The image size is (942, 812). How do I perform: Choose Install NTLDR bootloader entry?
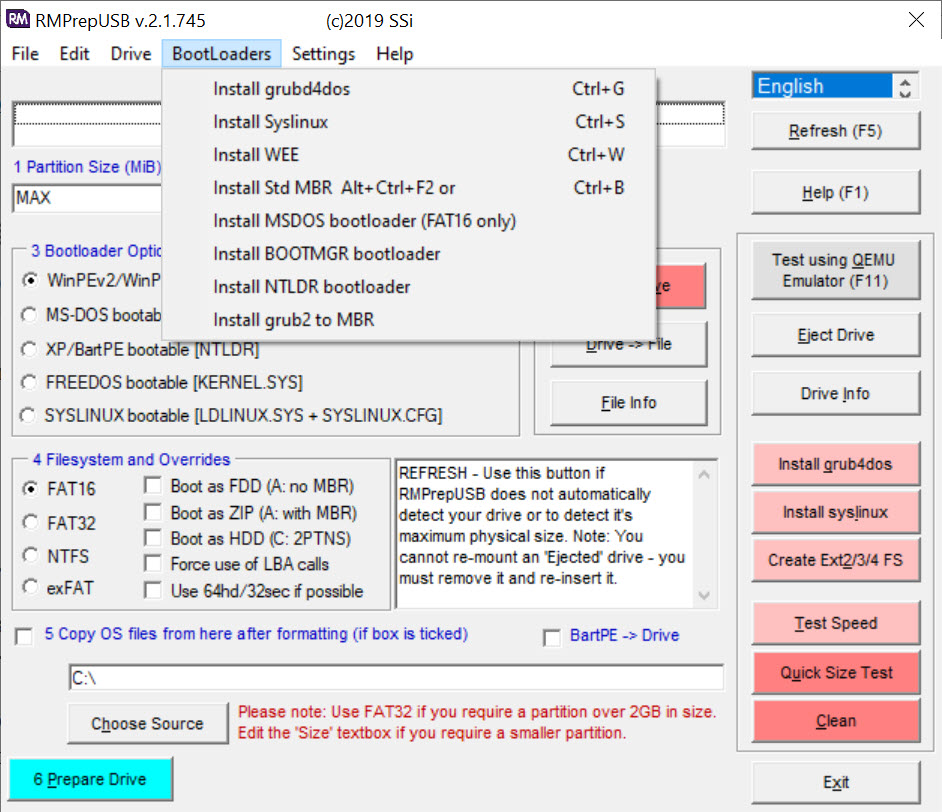pos(409,287)
